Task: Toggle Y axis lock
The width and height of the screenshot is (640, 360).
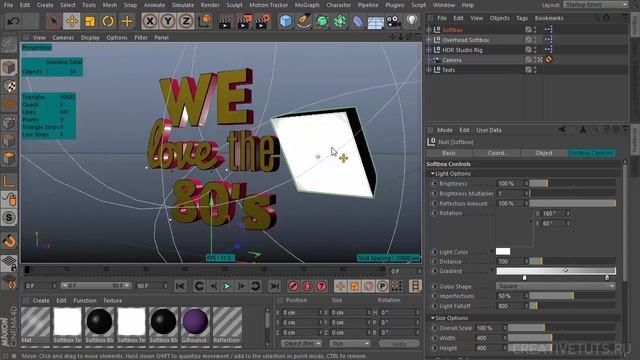Action: [x=168, y=21]
